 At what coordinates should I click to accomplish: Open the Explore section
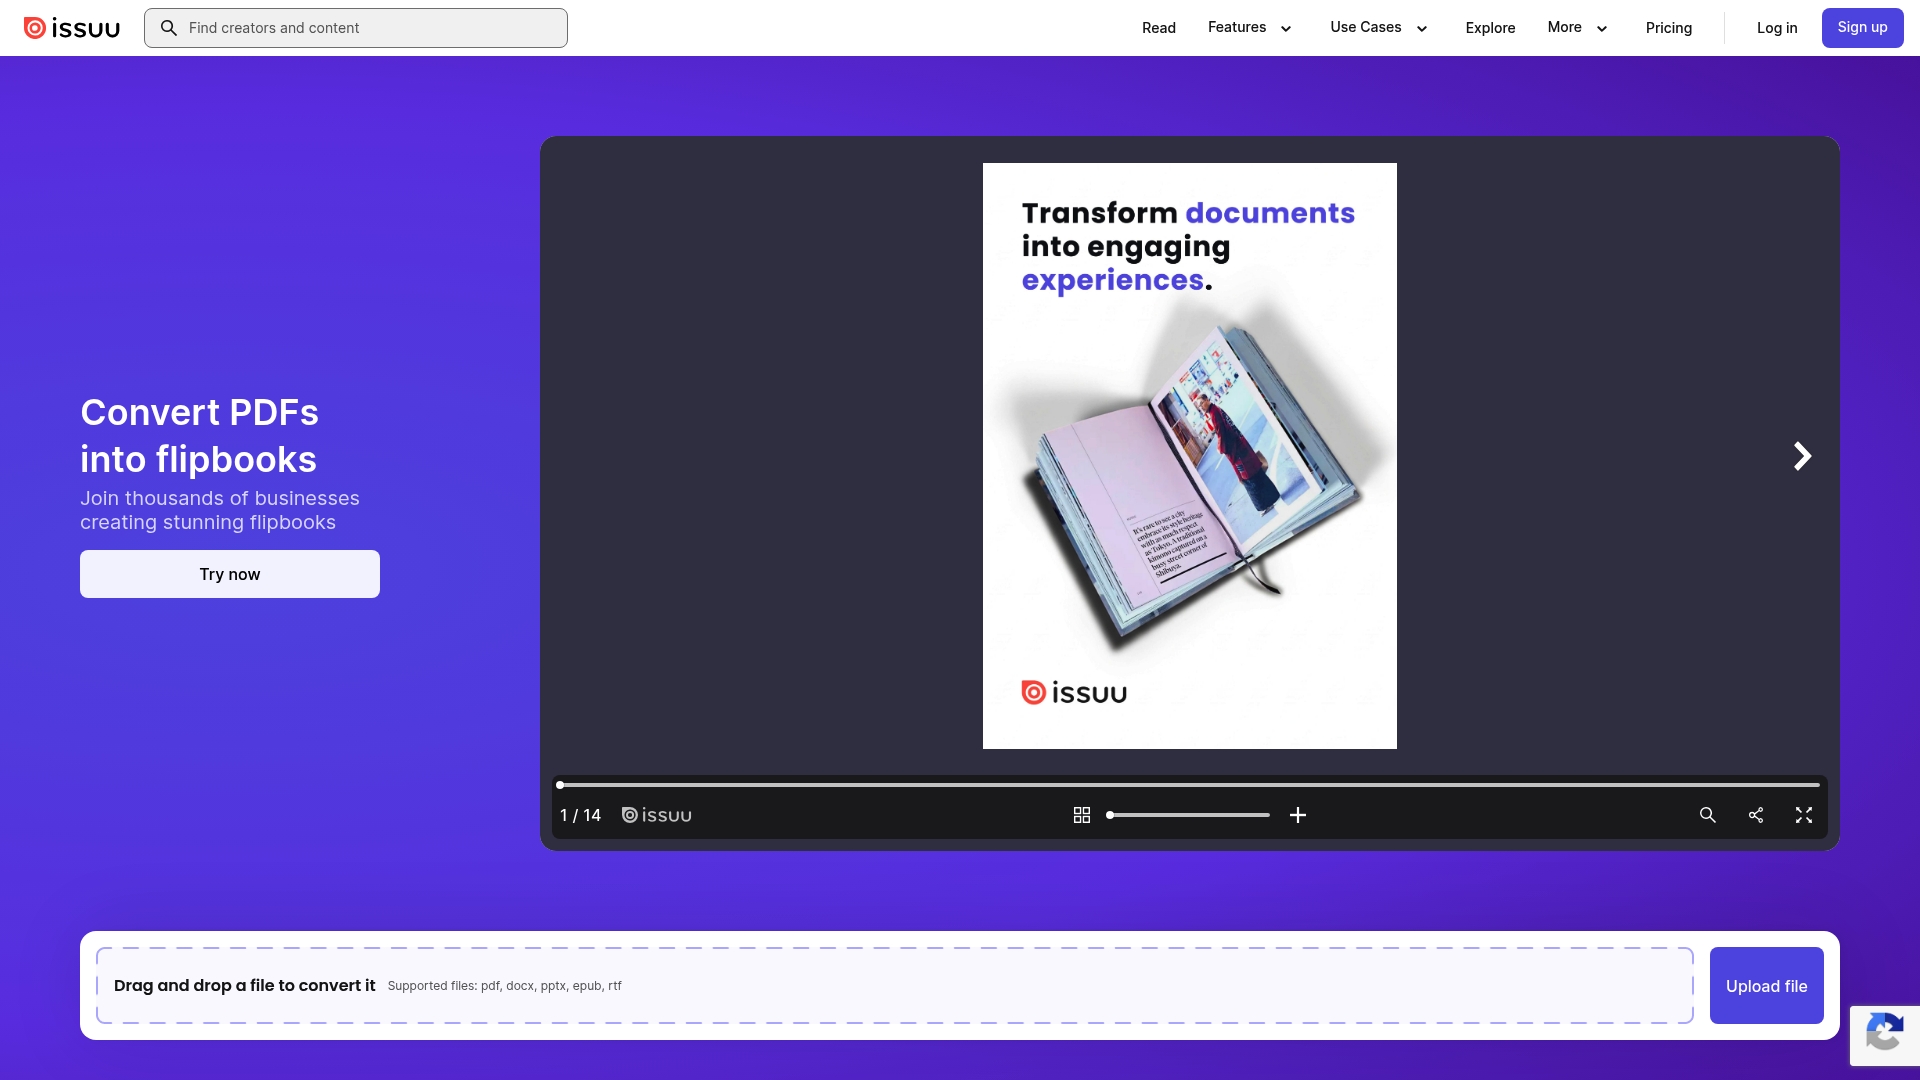tap(1489, 28)
